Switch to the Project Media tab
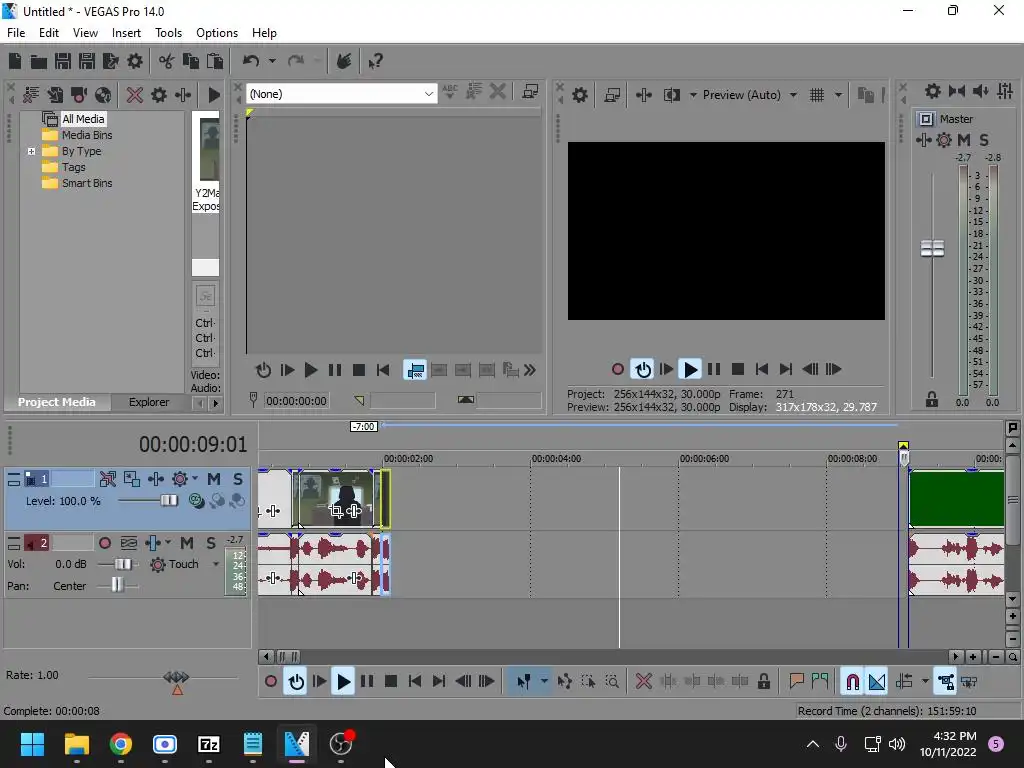The image size is (1024, 768). [x=57, y=402]
